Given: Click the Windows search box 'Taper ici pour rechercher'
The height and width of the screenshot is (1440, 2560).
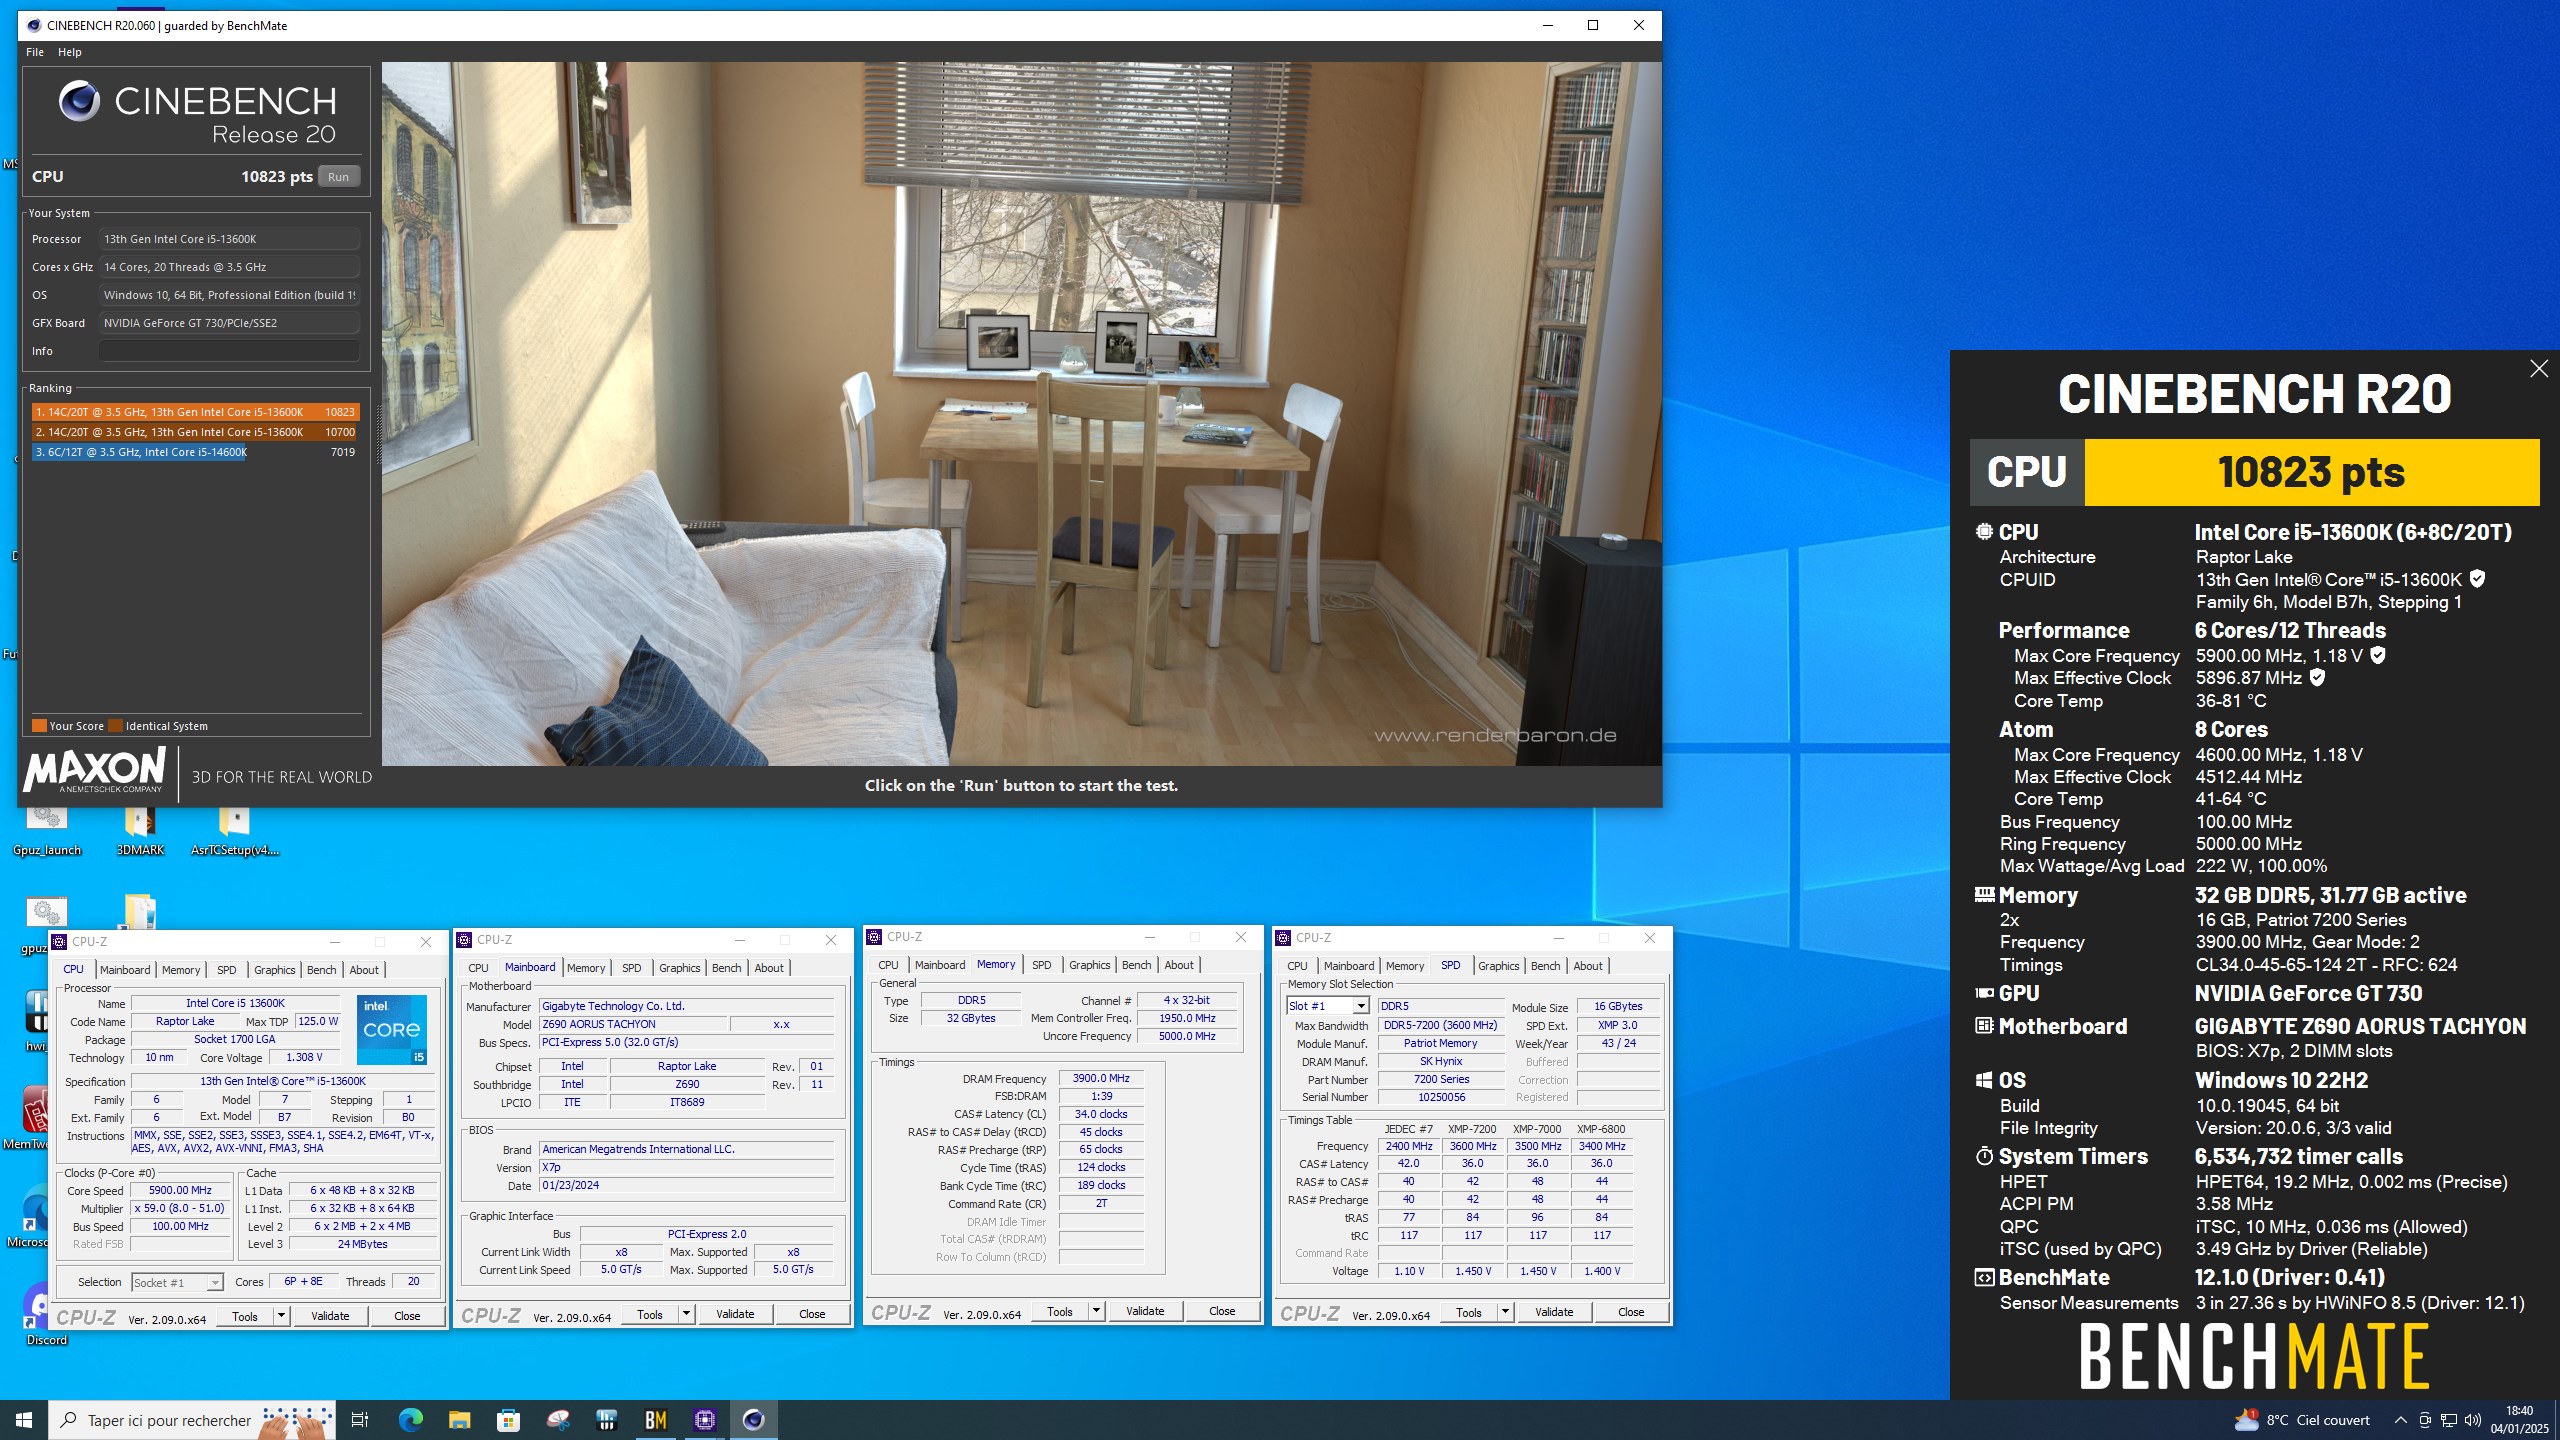Looking at the screenshot, I should (192, 1420).
